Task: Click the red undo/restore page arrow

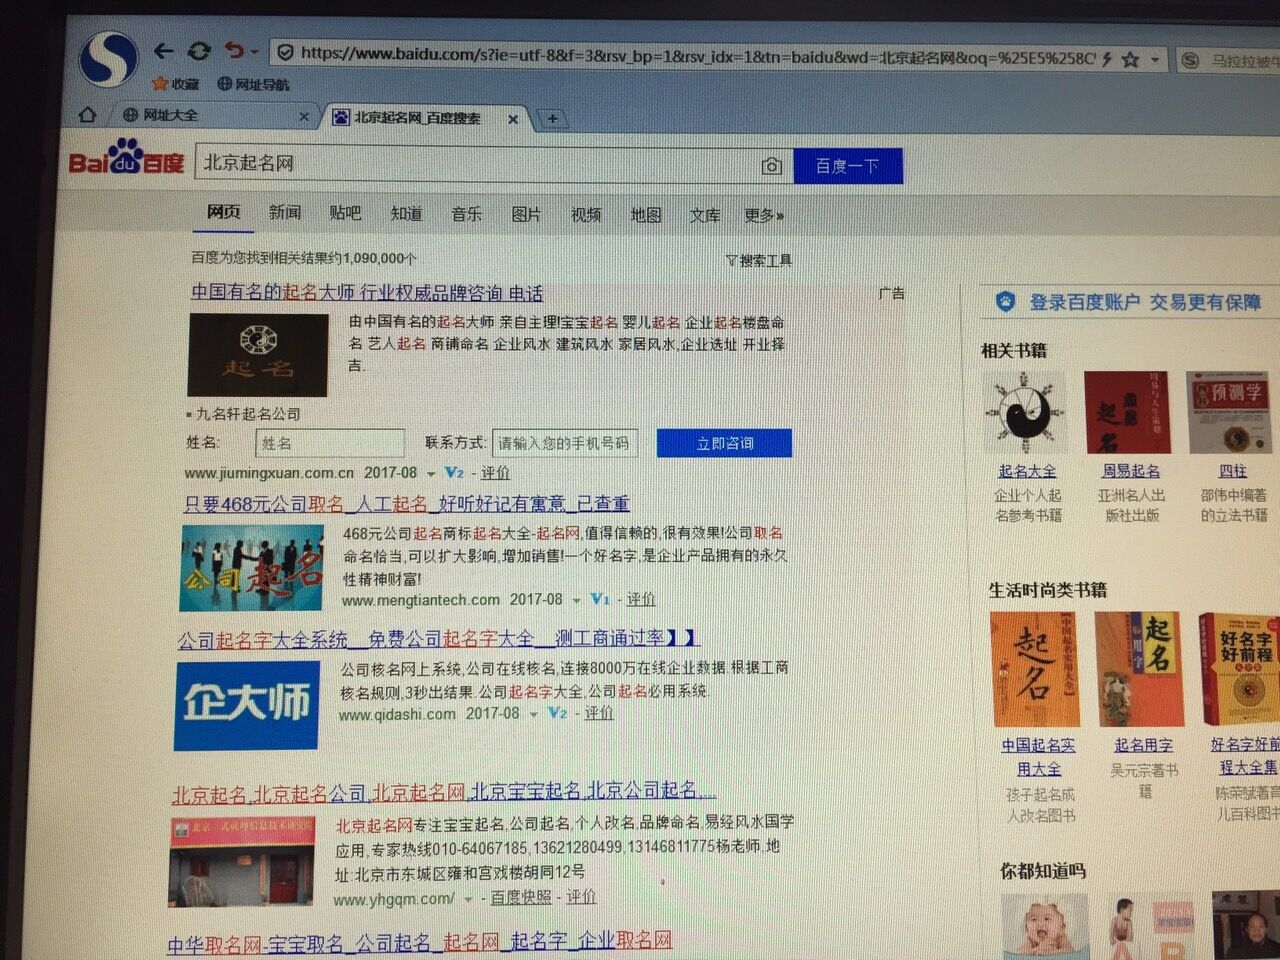Action: pos(234,50)
